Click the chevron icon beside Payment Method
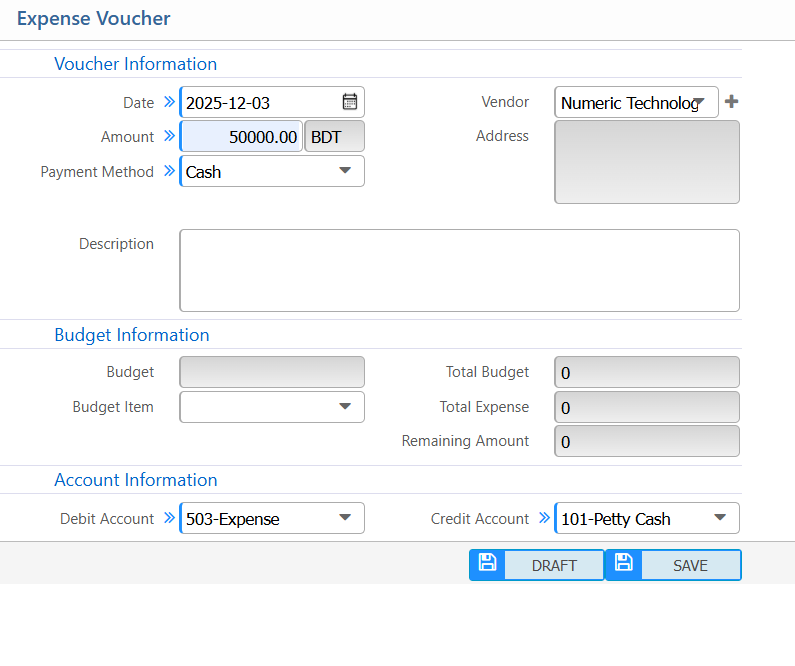Viewport: 795px width, 666px height. tap(169, 171)
